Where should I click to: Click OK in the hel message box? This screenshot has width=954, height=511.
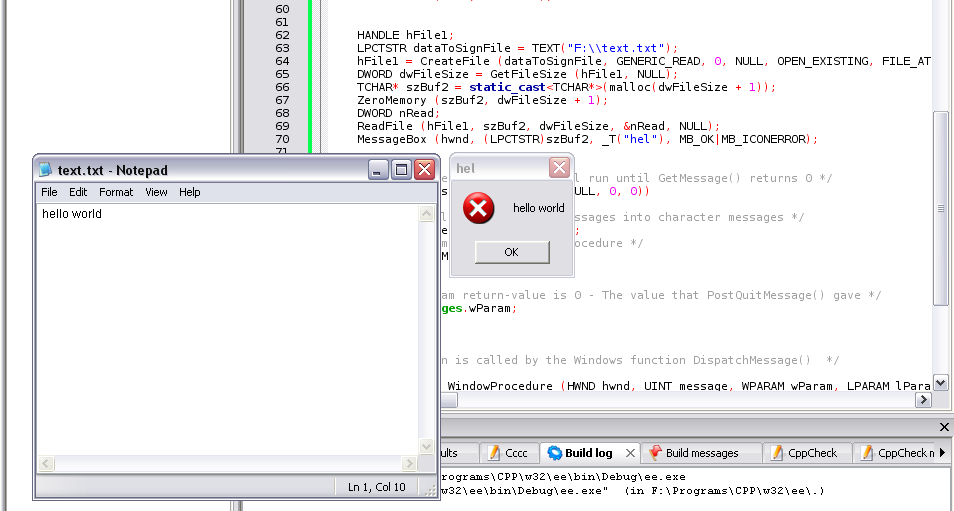pyautogui.click(x=511, y=252)
